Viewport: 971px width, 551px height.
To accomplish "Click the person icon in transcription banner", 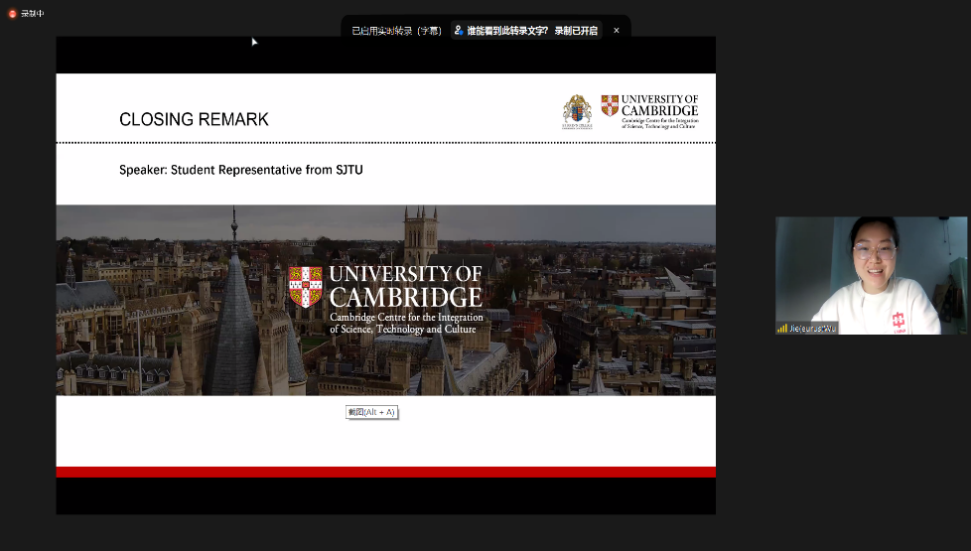I will pos(459,30).
